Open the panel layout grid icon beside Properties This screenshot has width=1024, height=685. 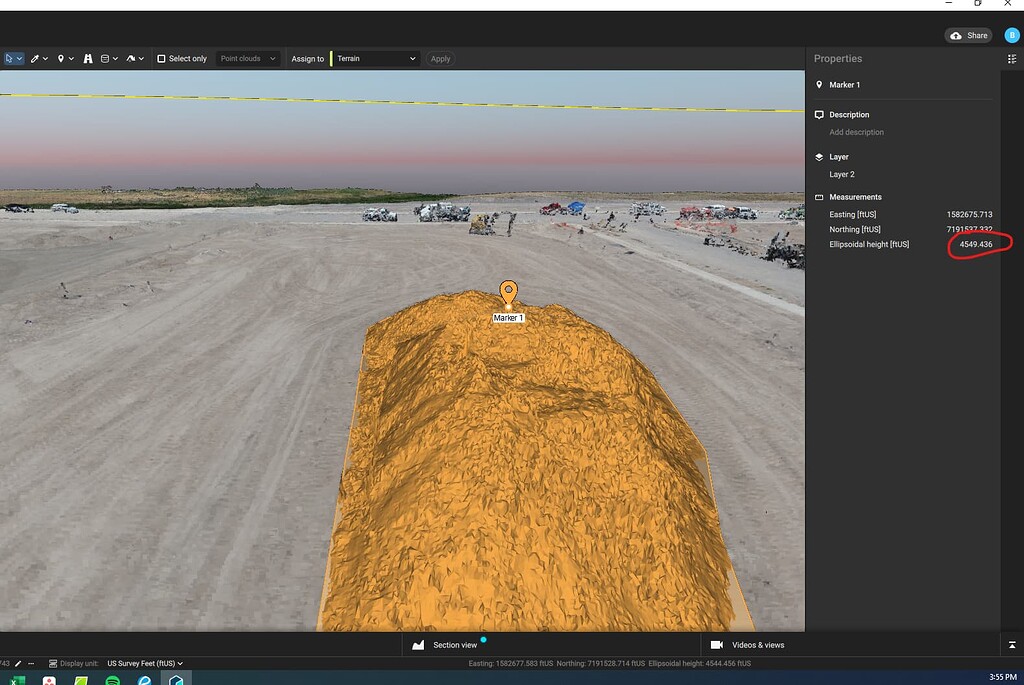(1011, 59)
